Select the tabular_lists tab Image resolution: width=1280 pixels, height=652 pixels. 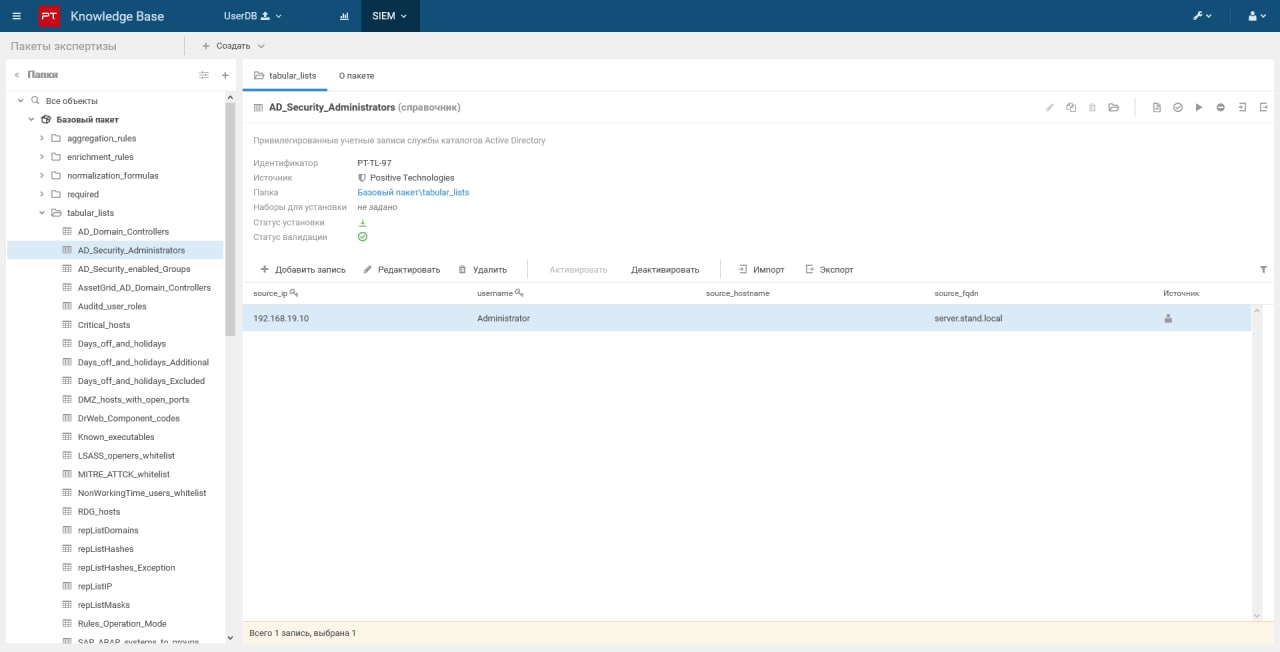tap(285, 75)
